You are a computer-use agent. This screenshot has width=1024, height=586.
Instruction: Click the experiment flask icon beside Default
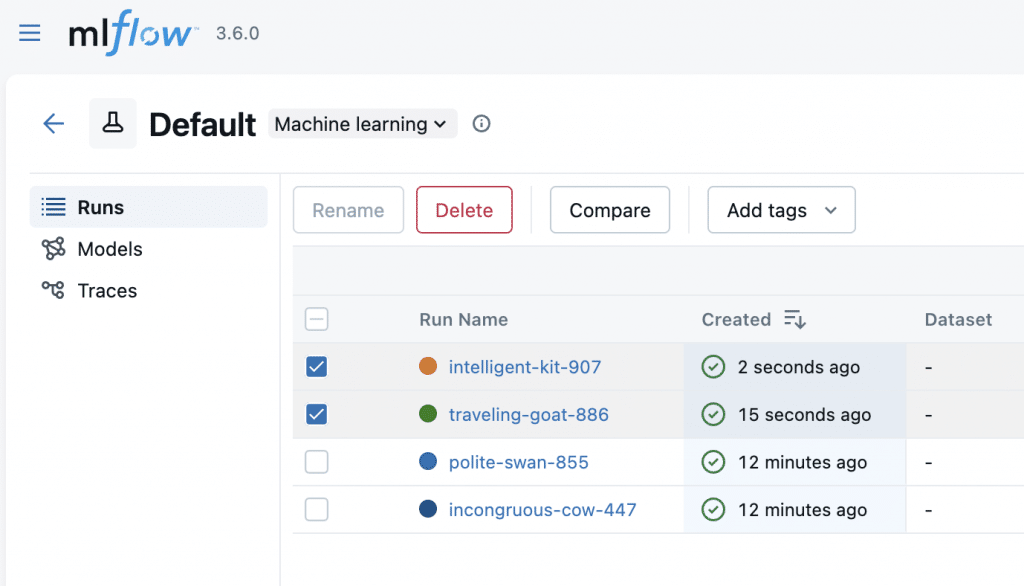coord(112,123)
